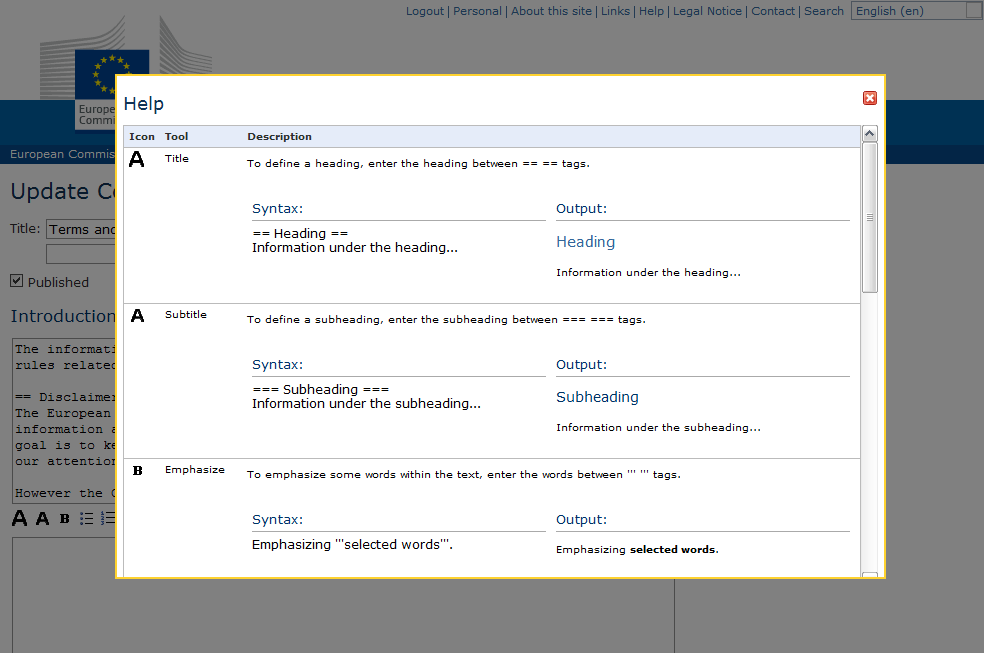984x653 pixels.
Task: Click the Emphasizing '''selected words''' syntax example
Action: click(x=352, y=544)
